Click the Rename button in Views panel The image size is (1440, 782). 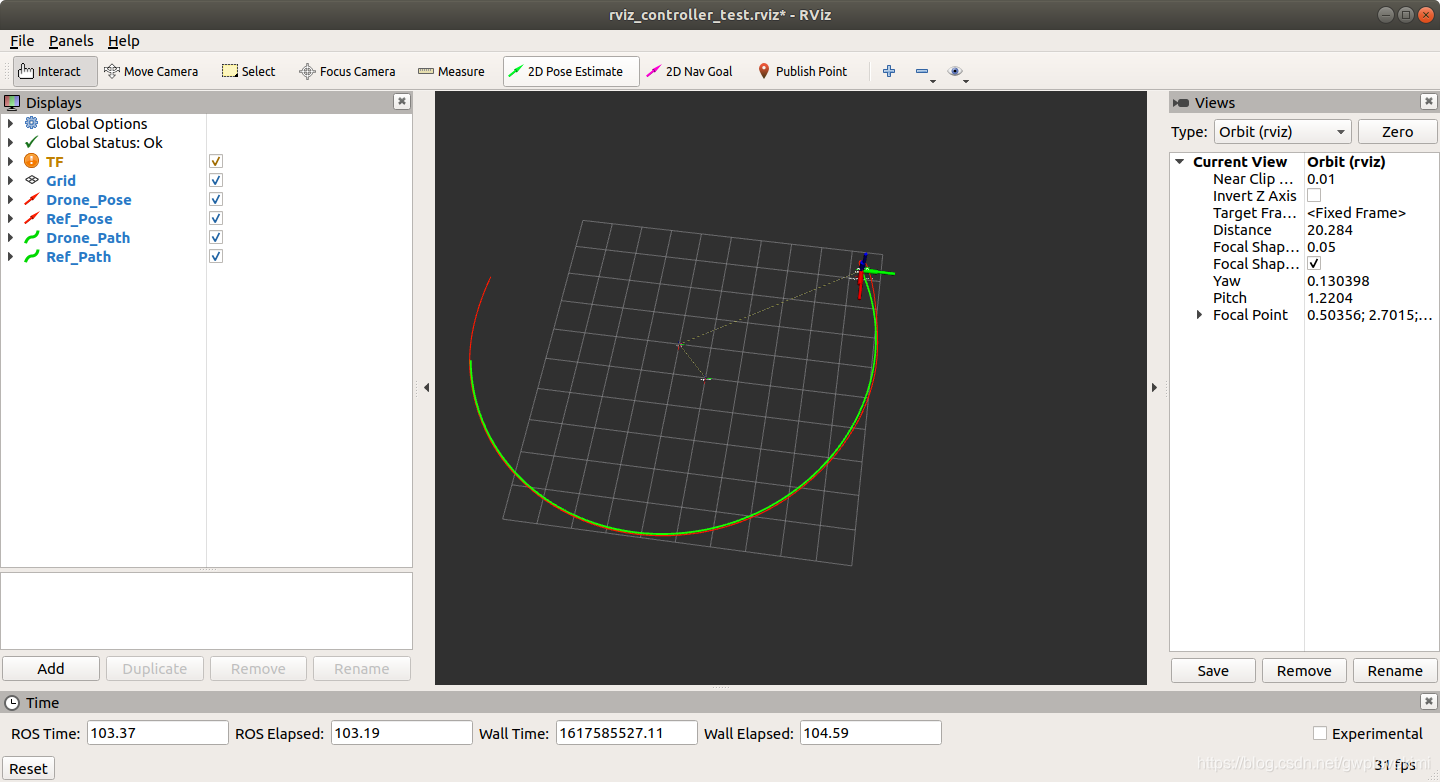[x=1395, y=670]
